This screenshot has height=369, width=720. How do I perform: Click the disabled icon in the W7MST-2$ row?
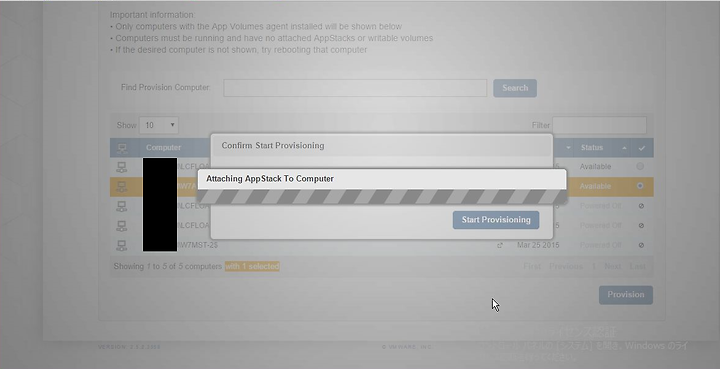coord(641,245)
